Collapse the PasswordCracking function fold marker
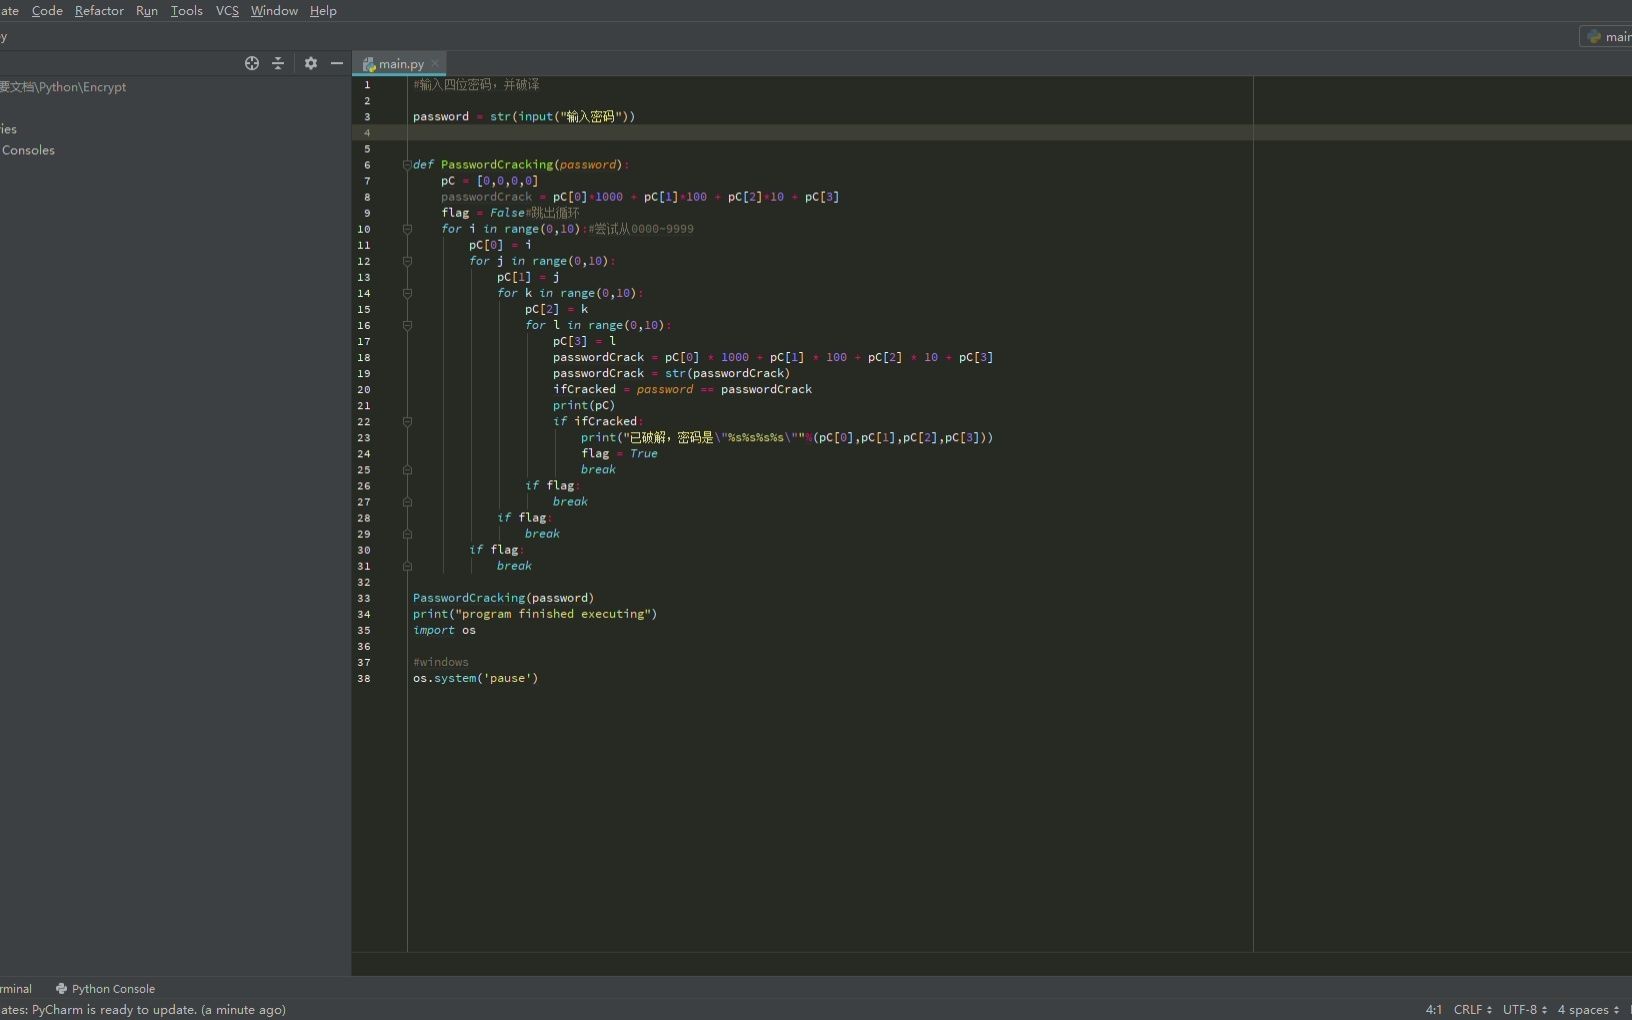1632x1020 pixels. [x=407, y=165]
